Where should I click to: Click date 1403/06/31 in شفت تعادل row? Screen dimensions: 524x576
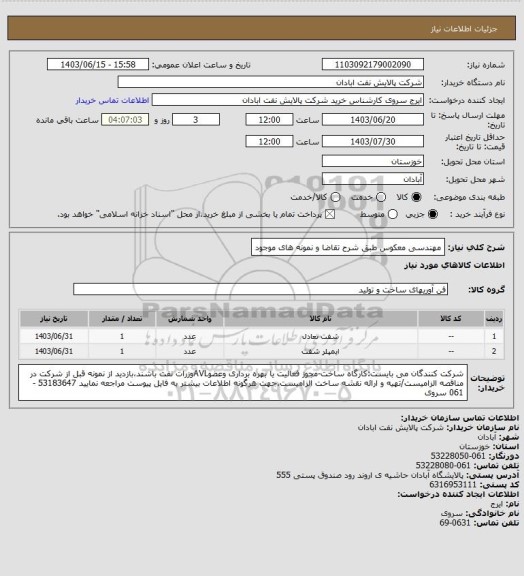(x=54, y=336)
